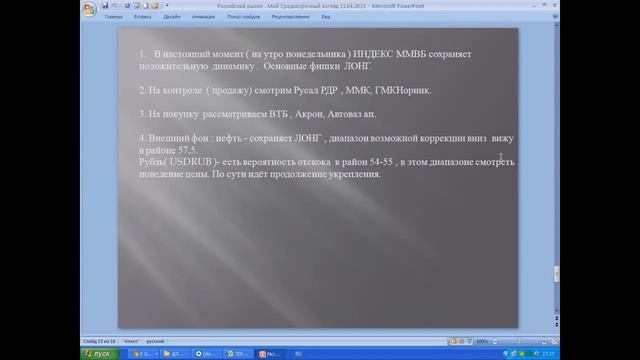The width and height of the screenshot is (640, 360).
Task: Click the line starting '2. На контроле'
Action: pos(285,90)
